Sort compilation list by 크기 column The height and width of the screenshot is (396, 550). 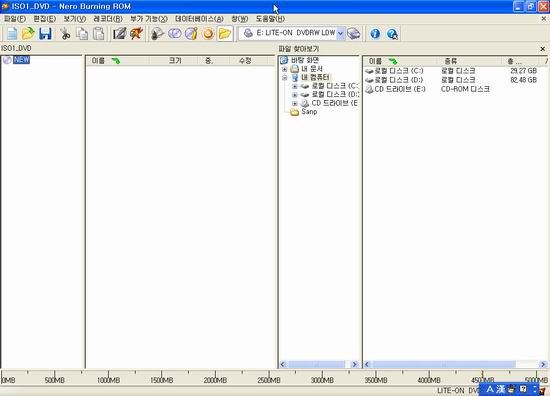[175, 61]
